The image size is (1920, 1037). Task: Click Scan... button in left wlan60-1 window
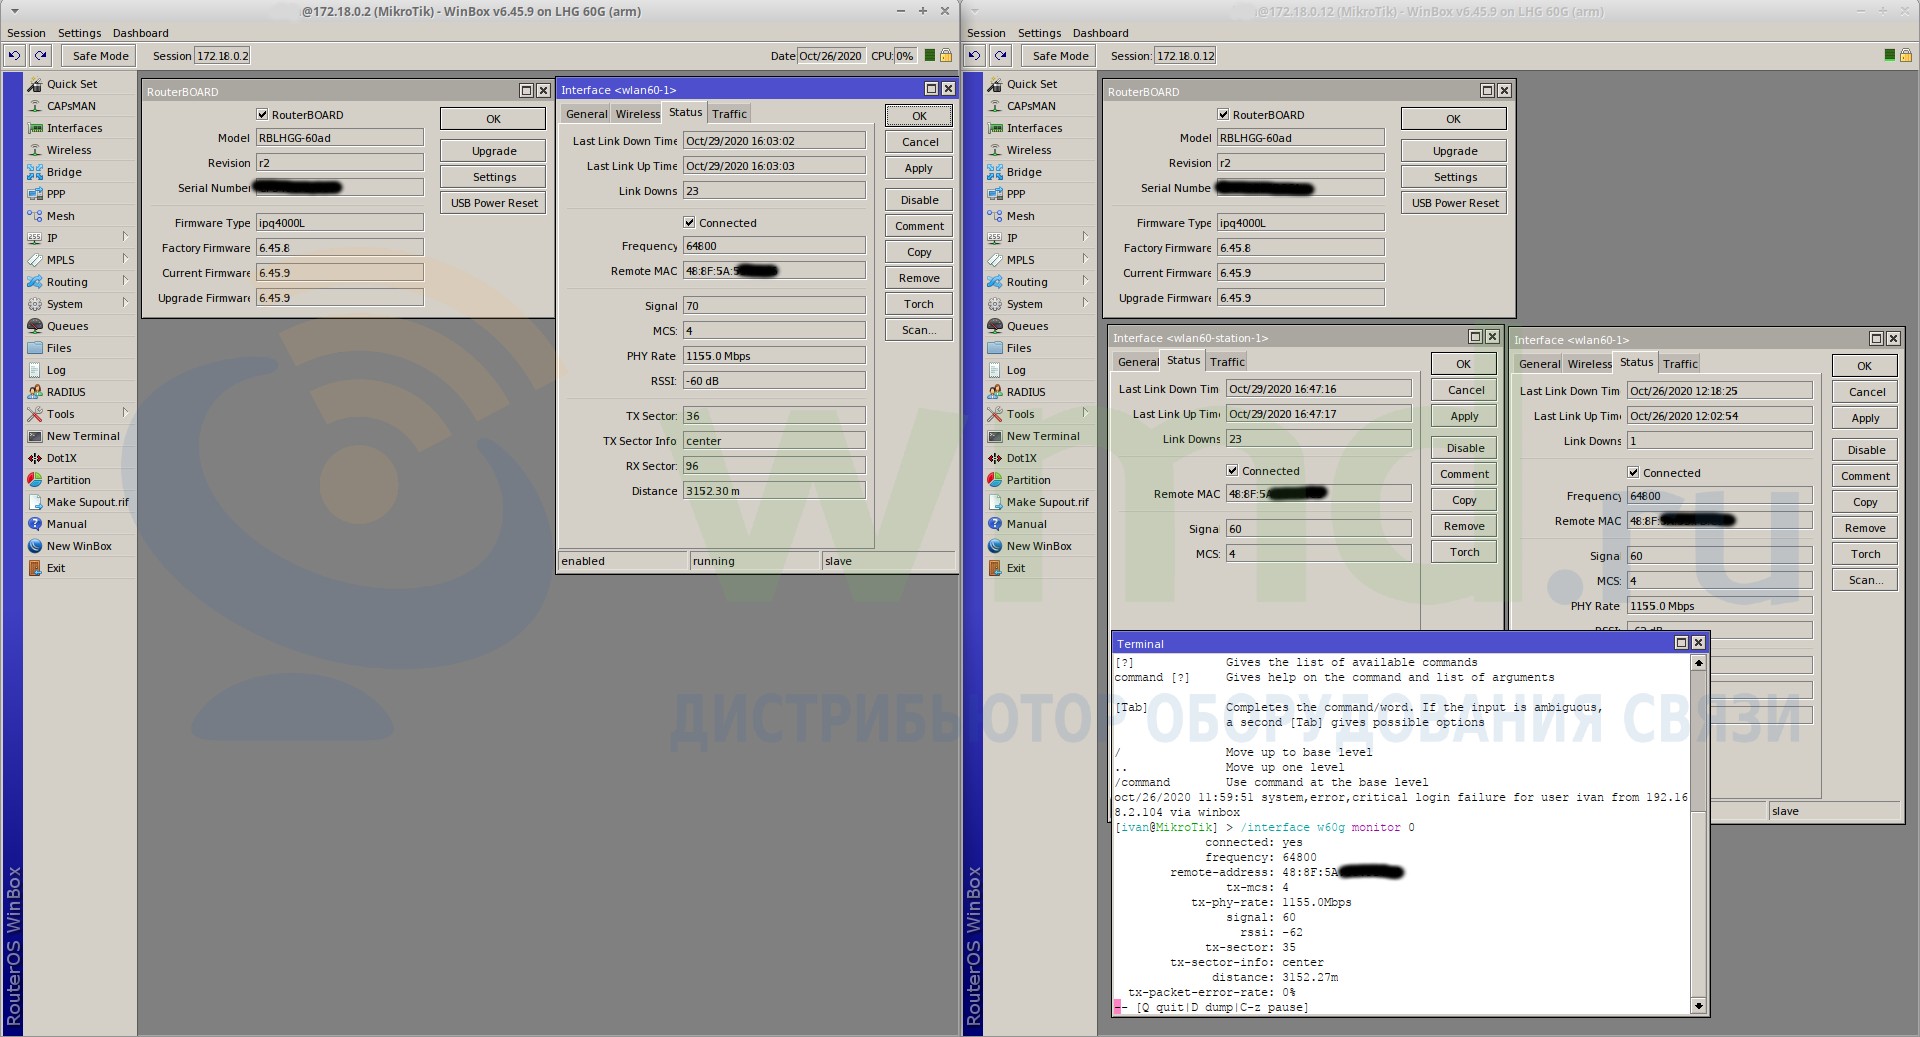(x=919, y=330)
